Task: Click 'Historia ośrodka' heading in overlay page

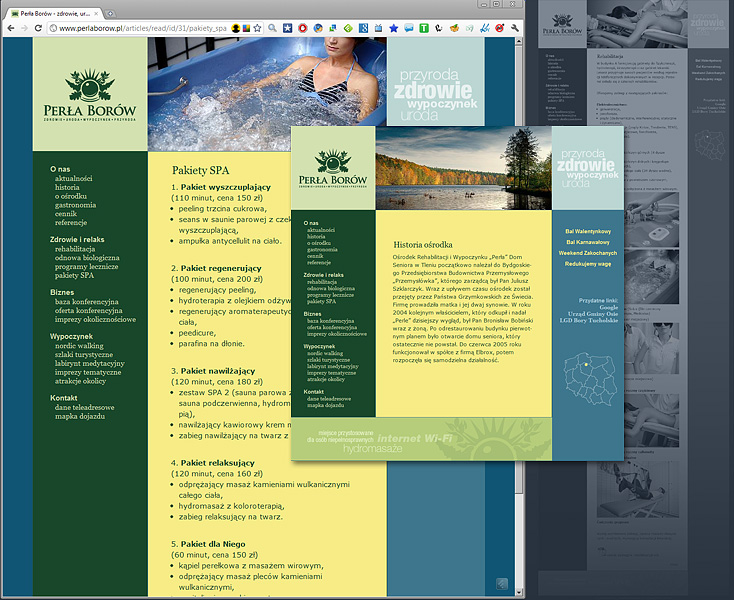Action: (x=423, y=245)
